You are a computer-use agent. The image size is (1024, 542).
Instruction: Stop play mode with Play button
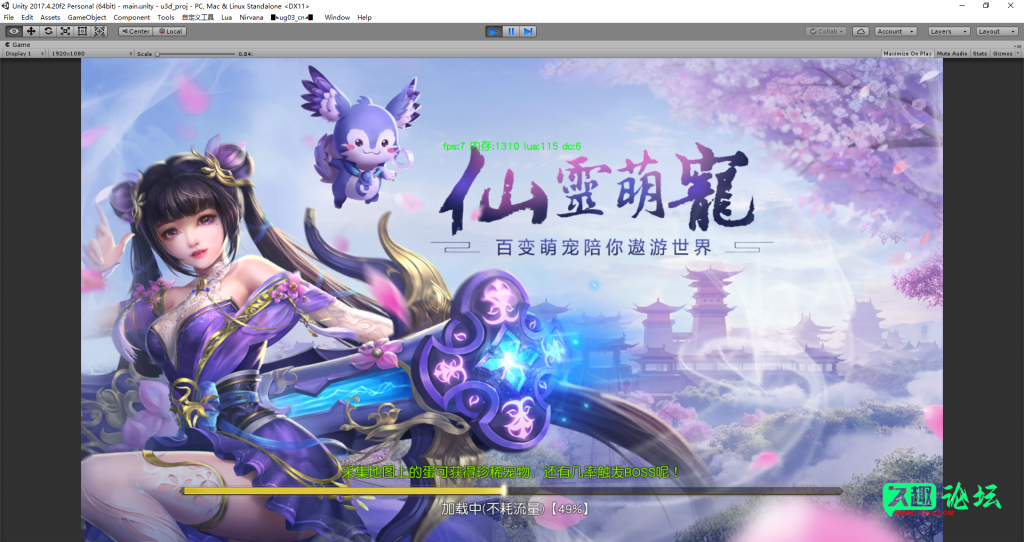pos(493,31)
